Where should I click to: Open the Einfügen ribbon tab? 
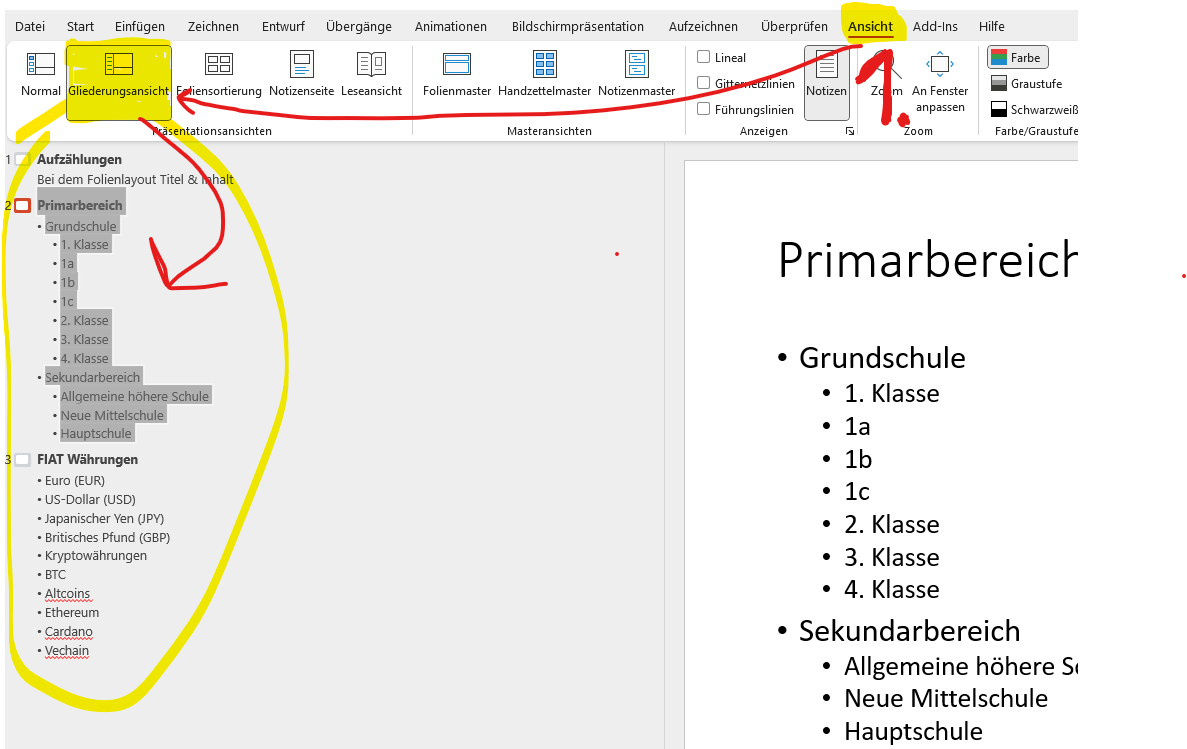140,27
